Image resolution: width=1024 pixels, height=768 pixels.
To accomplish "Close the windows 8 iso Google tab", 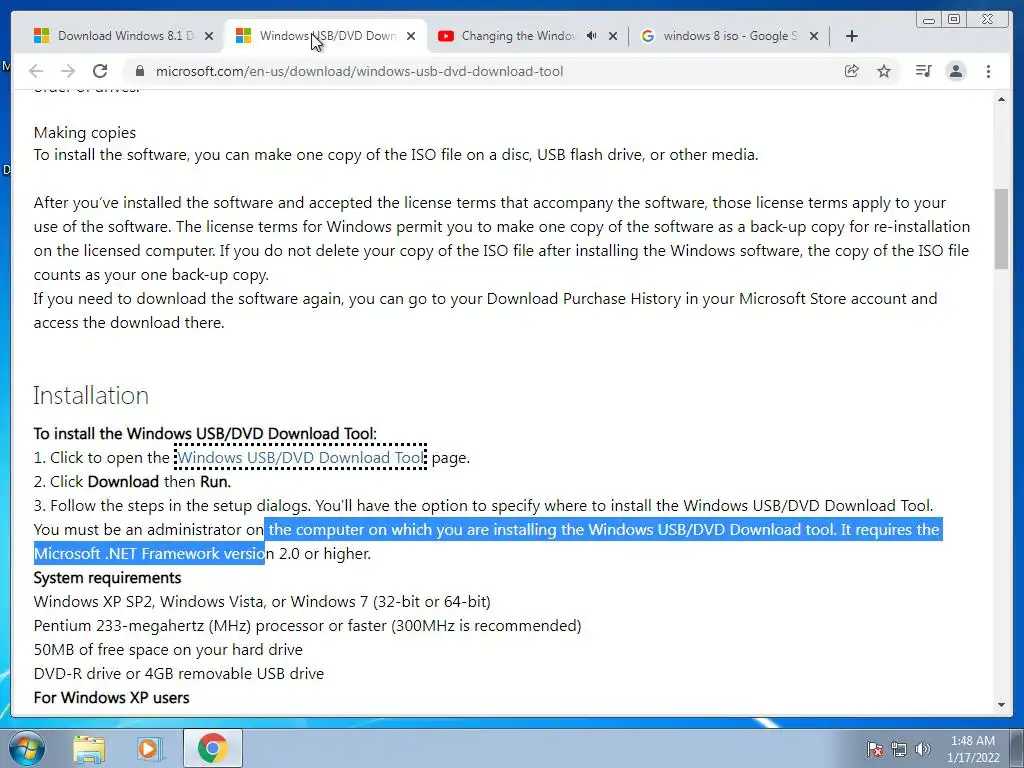I will (x=814, y=36).
